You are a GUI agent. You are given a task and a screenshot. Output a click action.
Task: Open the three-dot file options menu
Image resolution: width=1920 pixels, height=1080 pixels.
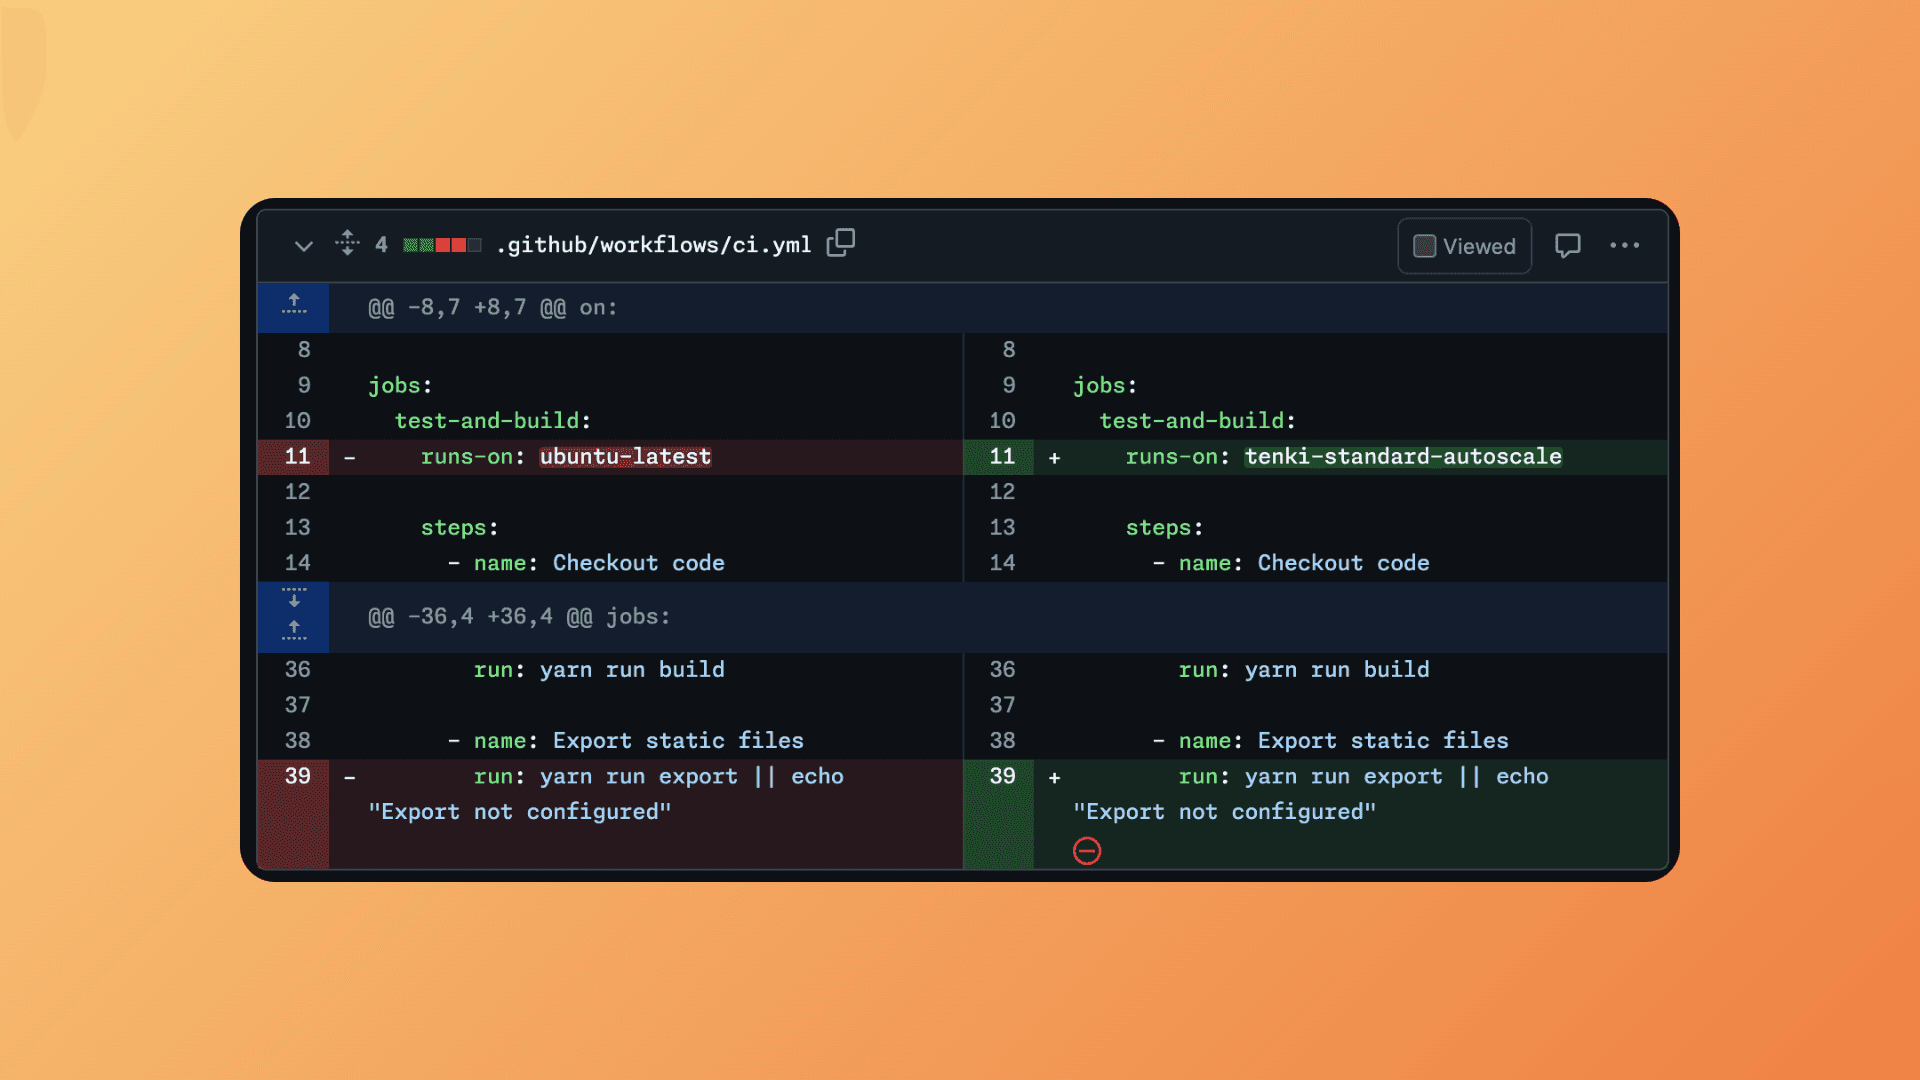click(1624, 245)
